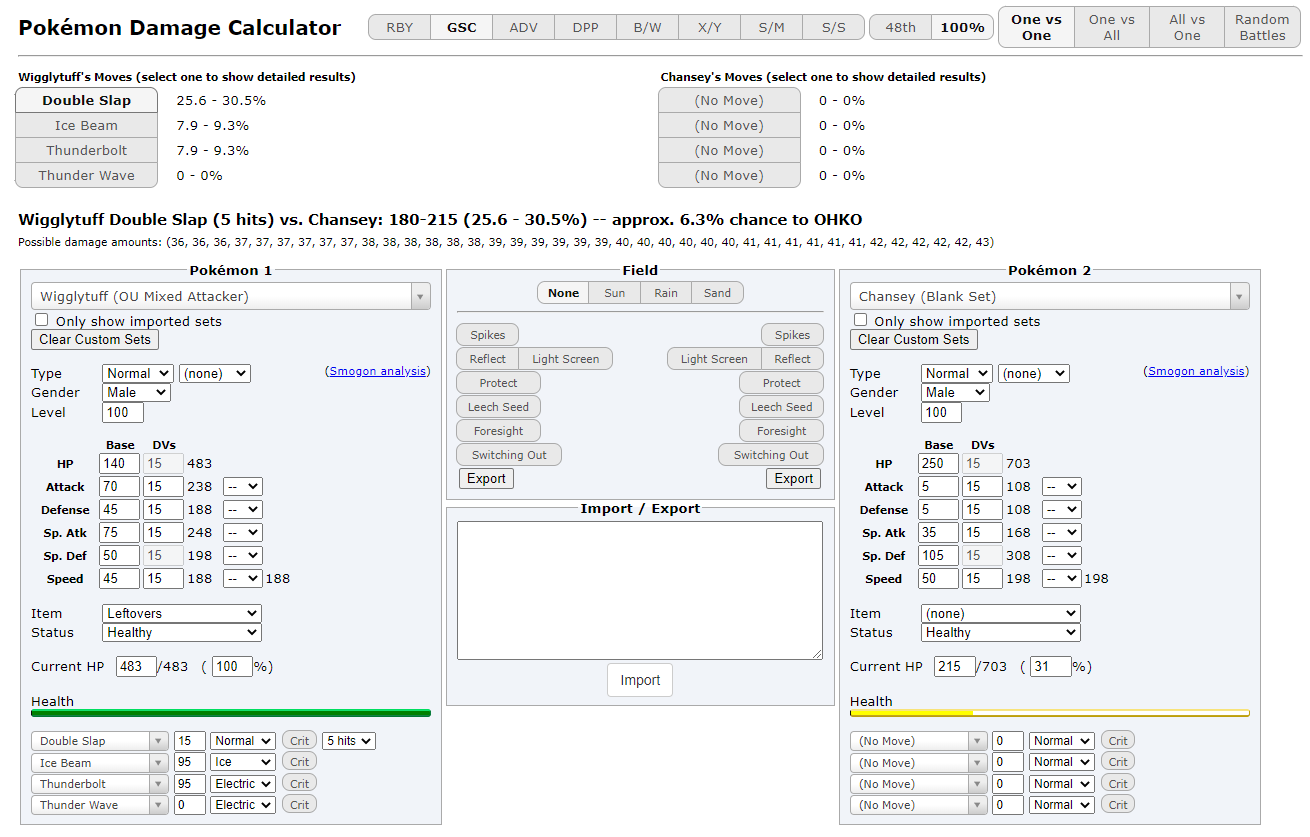The width and height of the screenshot is (1310, 837).
Task: Click Pokémon 1 Clear Custom Sets button
Action: click(x=95, y=339)
